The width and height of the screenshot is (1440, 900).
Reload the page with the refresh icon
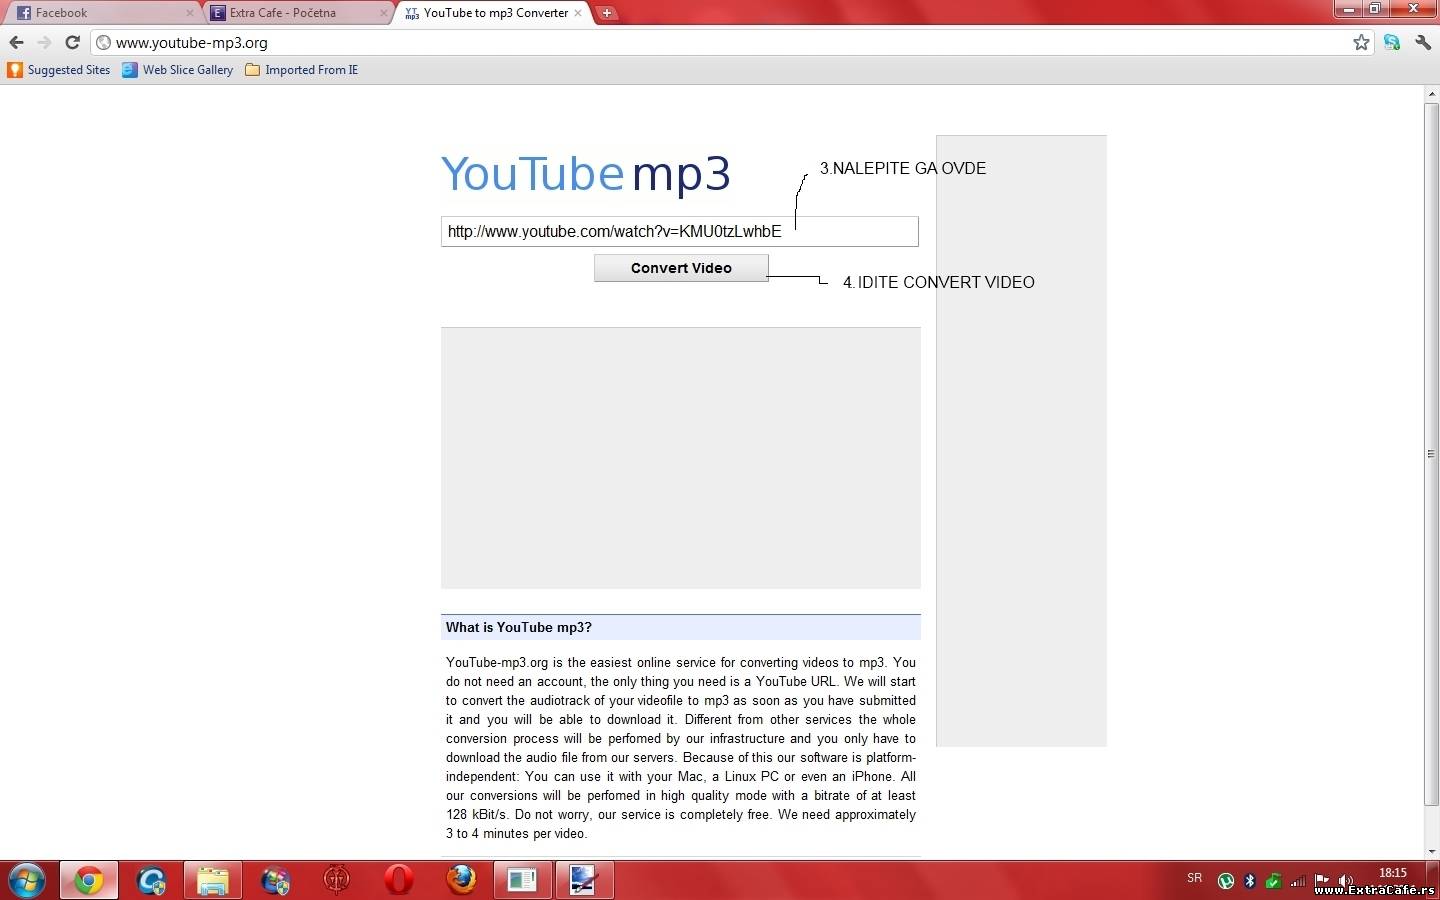tap(72, 42)
